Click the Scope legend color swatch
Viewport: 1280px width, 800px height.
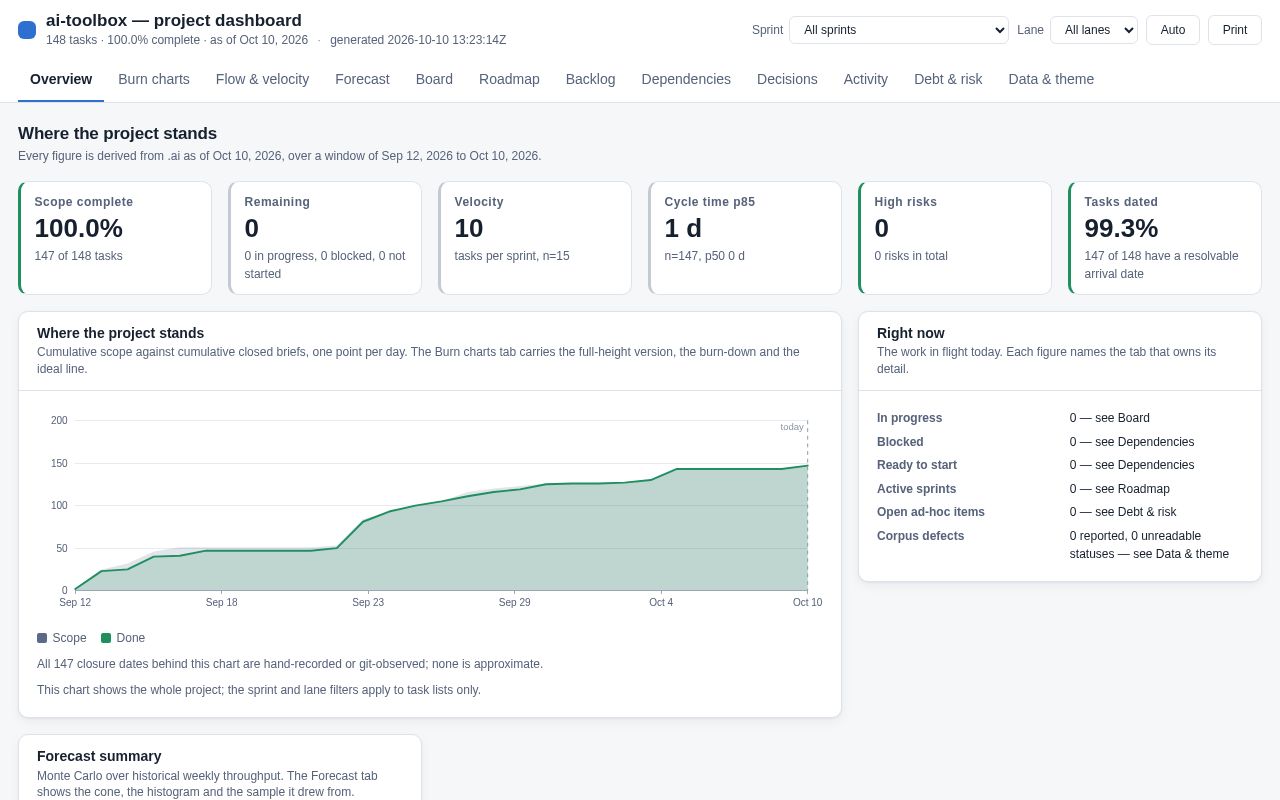42,638
